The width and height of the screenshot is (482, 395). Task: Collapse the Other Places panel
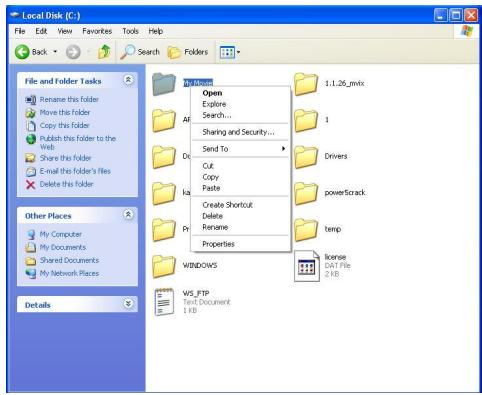128,215
